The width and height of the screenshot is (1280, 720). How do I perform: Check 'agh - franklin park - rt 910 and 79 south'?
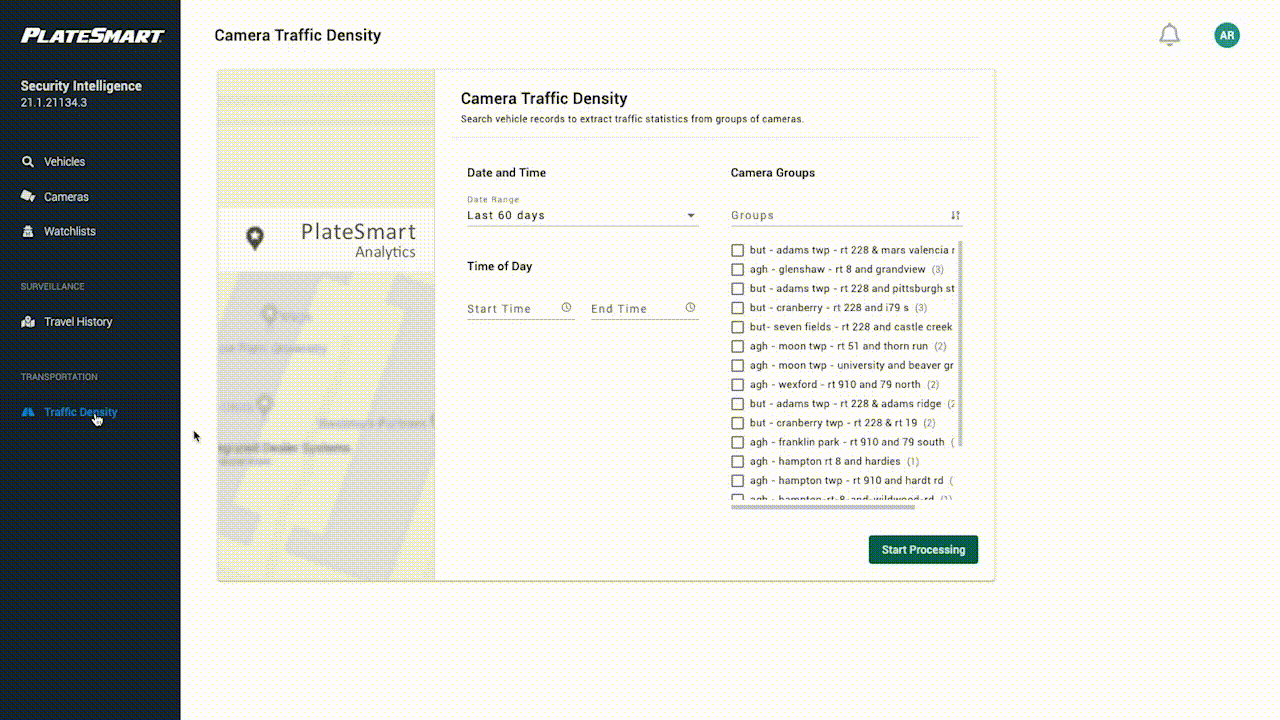[737, 443]
